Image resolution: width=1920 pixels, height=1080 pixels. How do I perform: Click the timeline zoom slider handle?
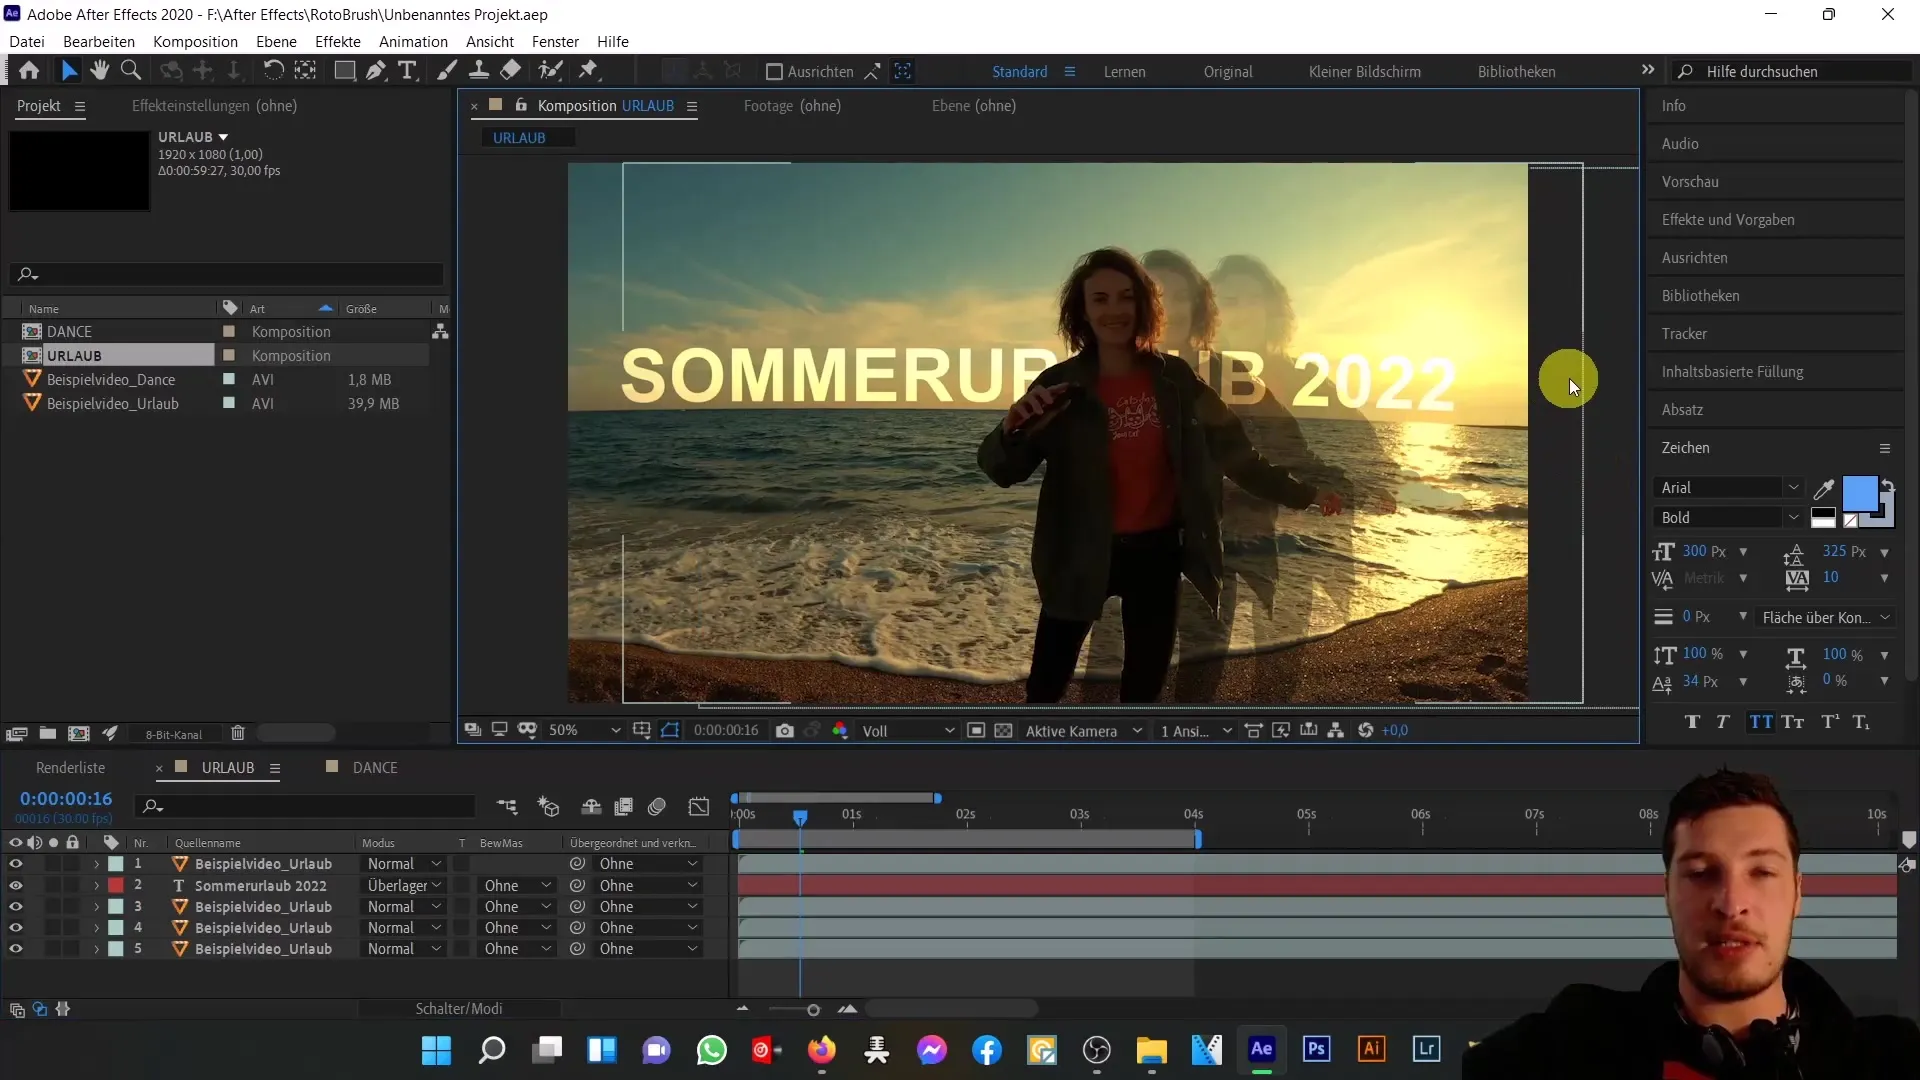coord(813,1010)
